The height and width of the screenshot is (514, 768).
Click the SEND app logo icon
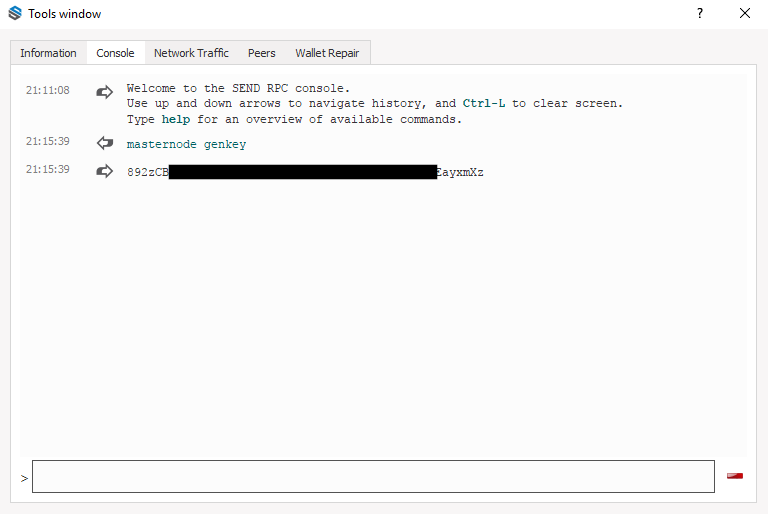pyautogui.click(x=15, y=13)
